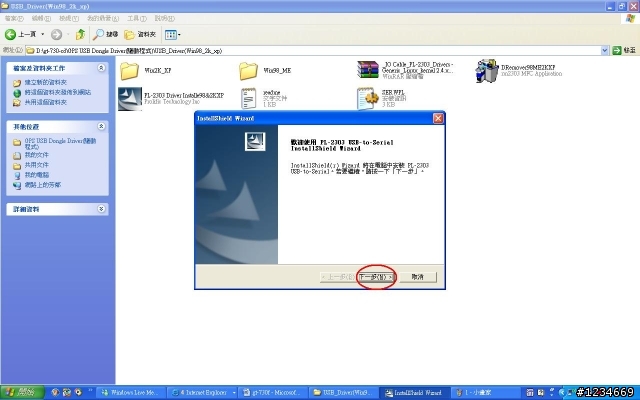This screenshot has height=400, width=640.
Task: Select the readme text document
Action: [264, 98]
